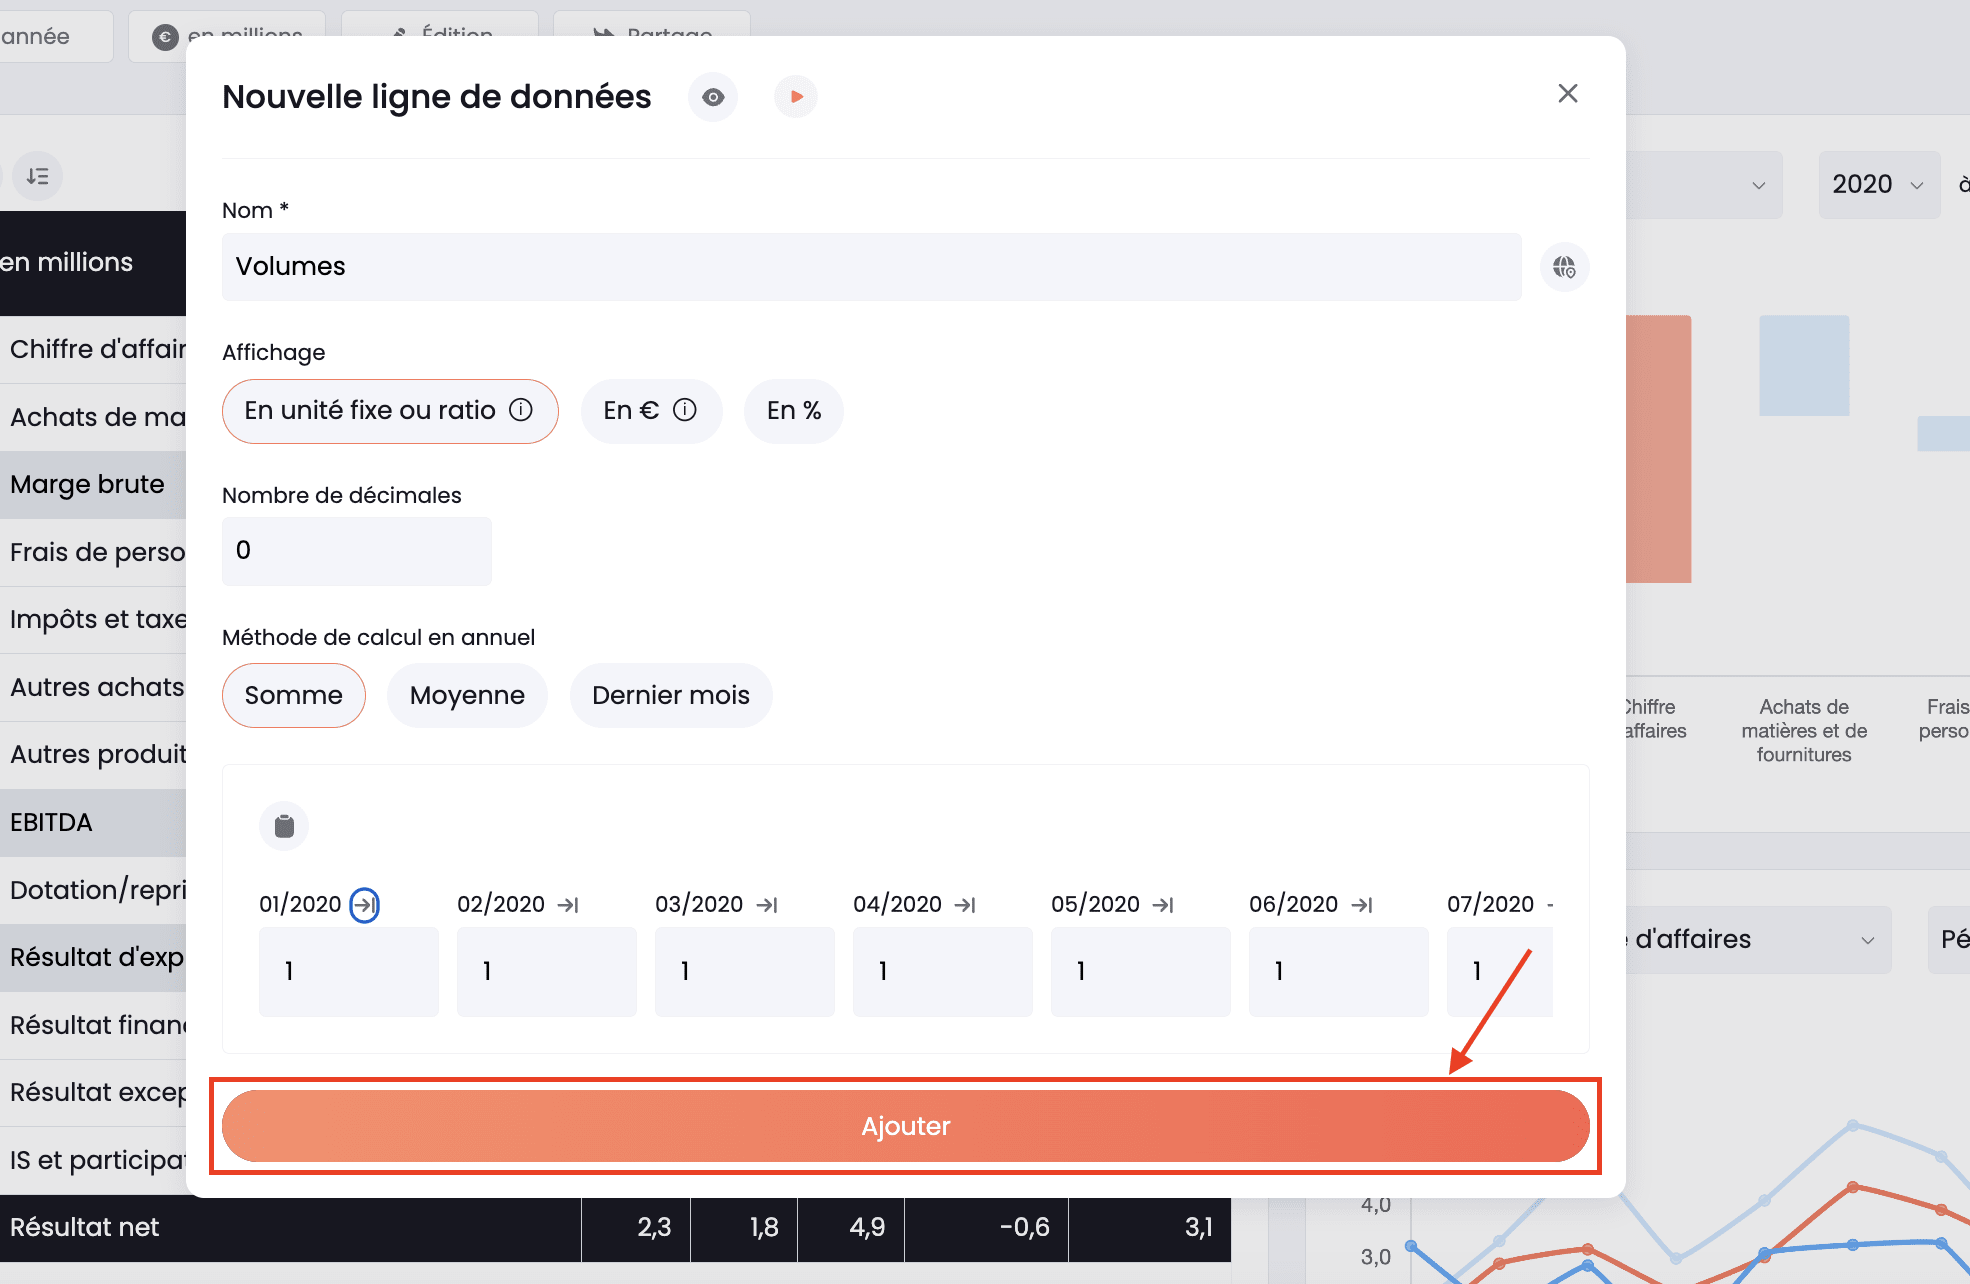Choose Moyenne as annual calculation method
Screen dimensions: 1970x1284
(x=467, y=695)
